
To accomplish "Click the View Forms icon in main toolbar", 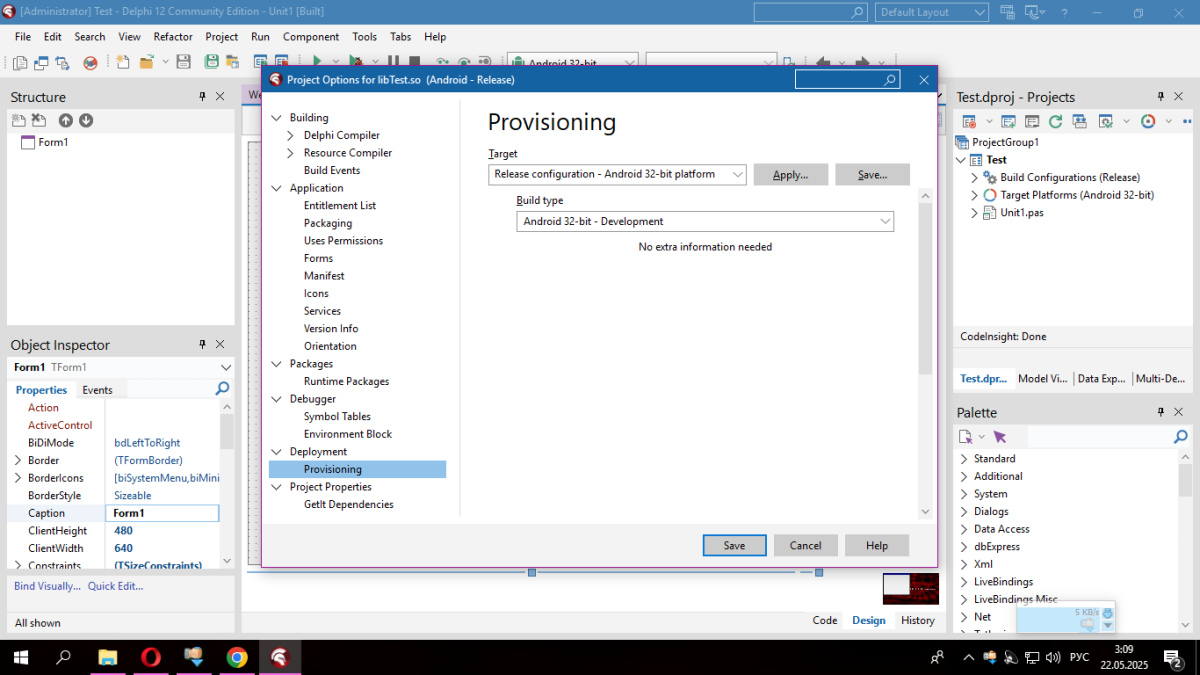I will (42, 62).
